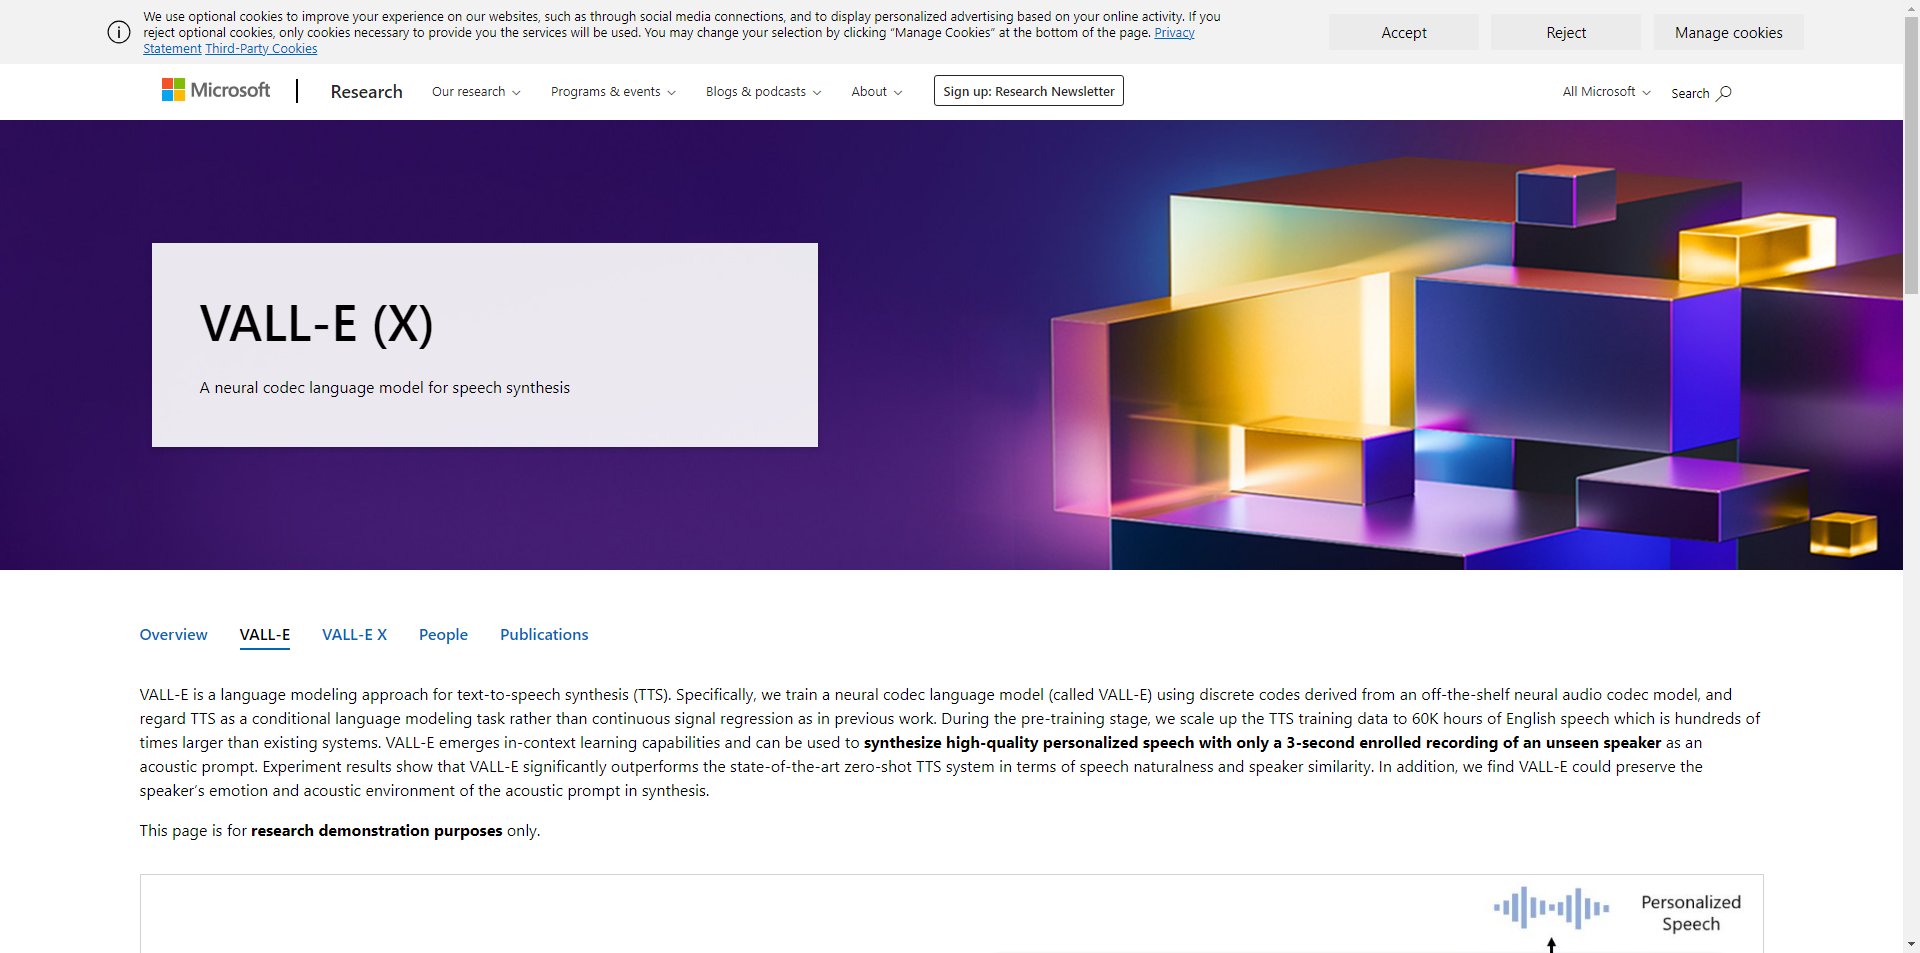Reject optional cookies
This screenshot has height=953, width=1920.
[x=1566, y=32]
